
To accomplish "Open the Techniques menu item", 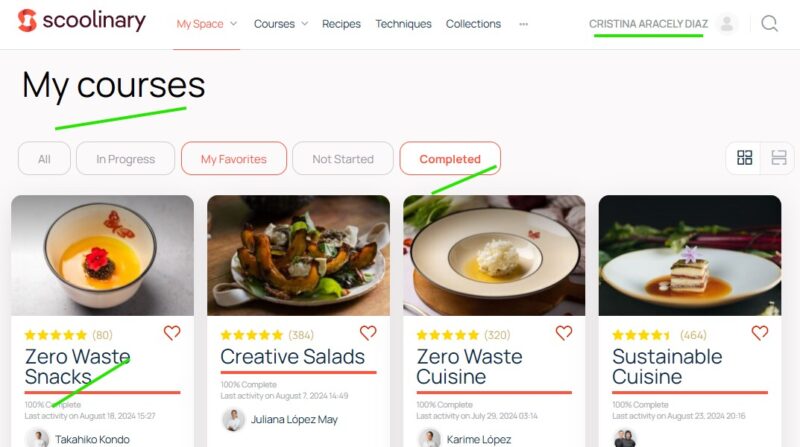I will (403, 24).
